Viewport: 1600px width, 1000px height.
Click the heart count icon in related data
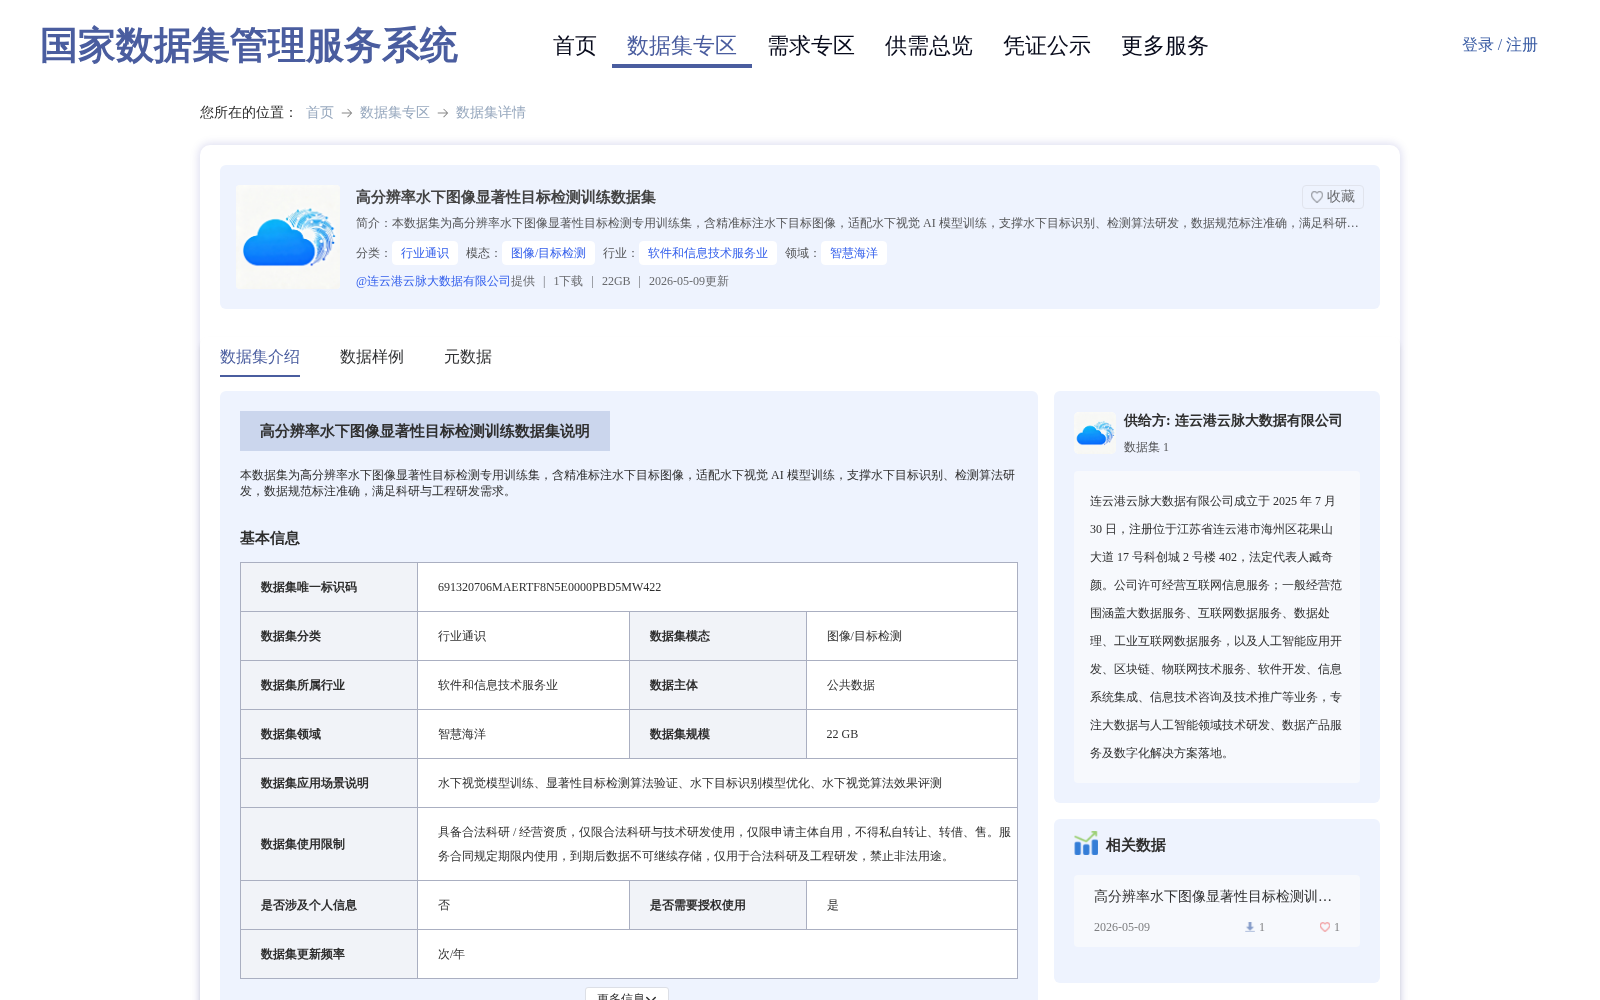pyautogui.click(x=1325, y=927)
